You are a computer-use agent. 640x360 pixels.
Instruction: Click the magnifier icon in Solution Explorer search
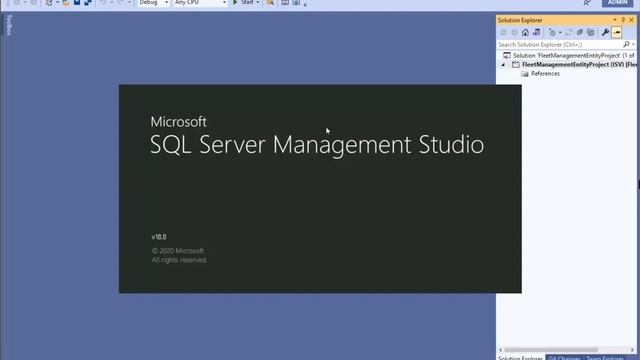[626, 44]
